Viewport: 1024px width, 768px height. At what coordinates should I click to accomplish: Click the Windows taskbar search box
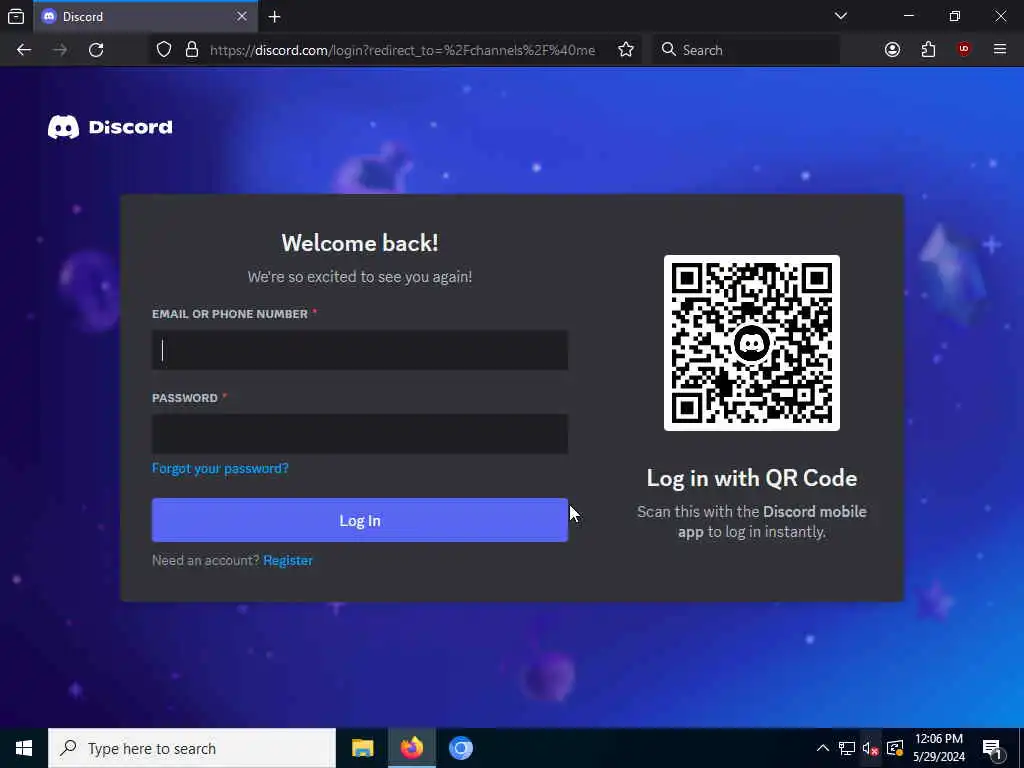192,748
